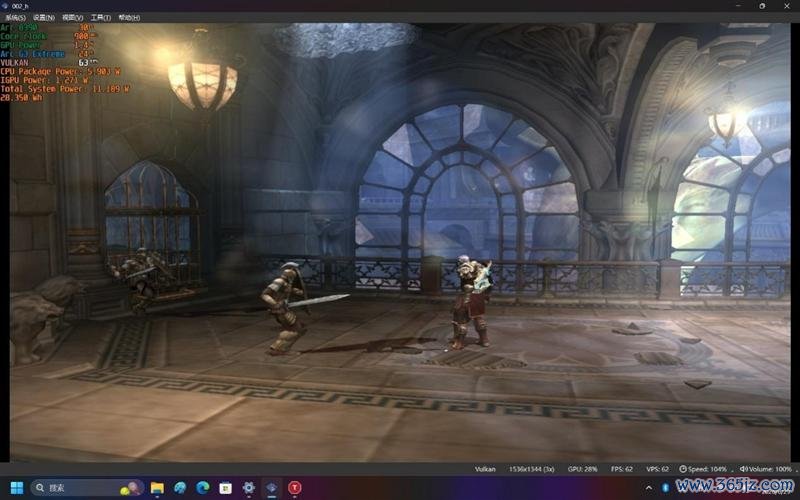The width and height of the screenshot is (800, 500).
Task: Open the 帮助(H) menu
Action: tap(129, 18)
